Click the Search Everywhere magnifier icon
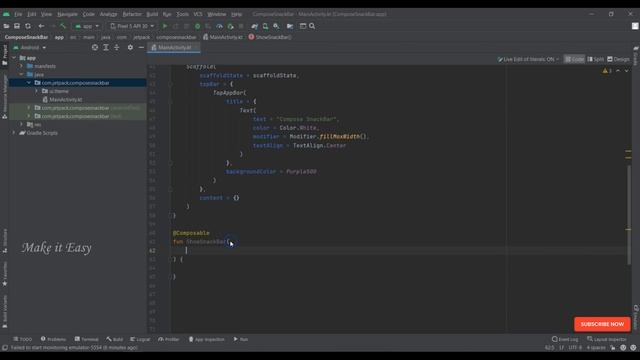Screen dimensions: 640x360 click(x=312, y=26)
